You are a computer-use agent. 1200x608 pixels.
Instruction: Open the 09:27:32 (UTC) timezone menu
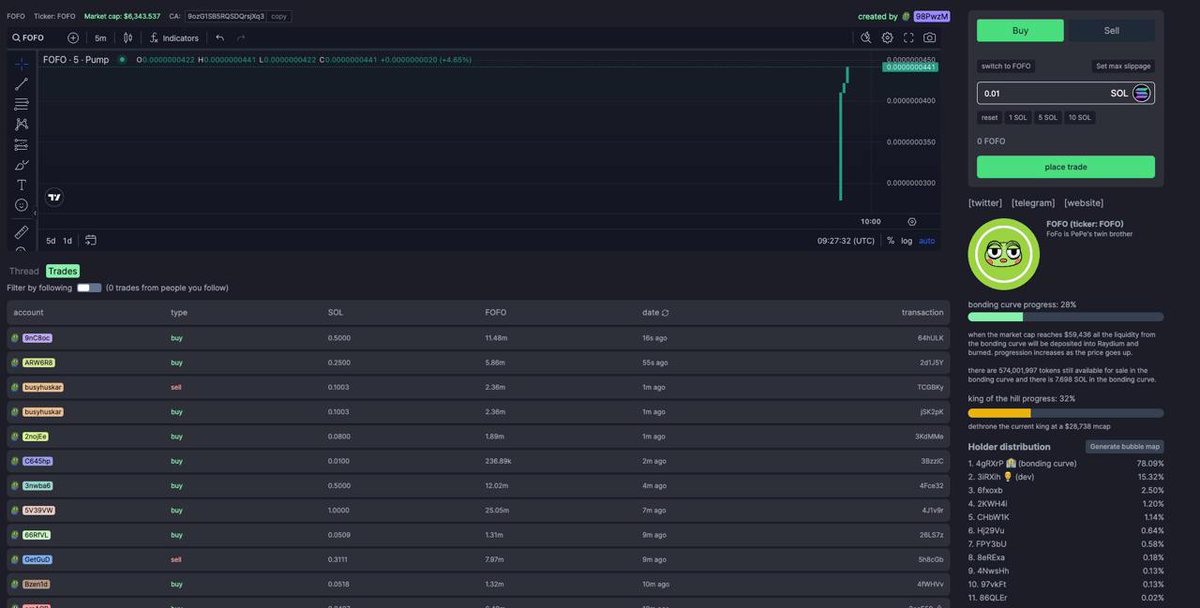[x=845, y=240]
